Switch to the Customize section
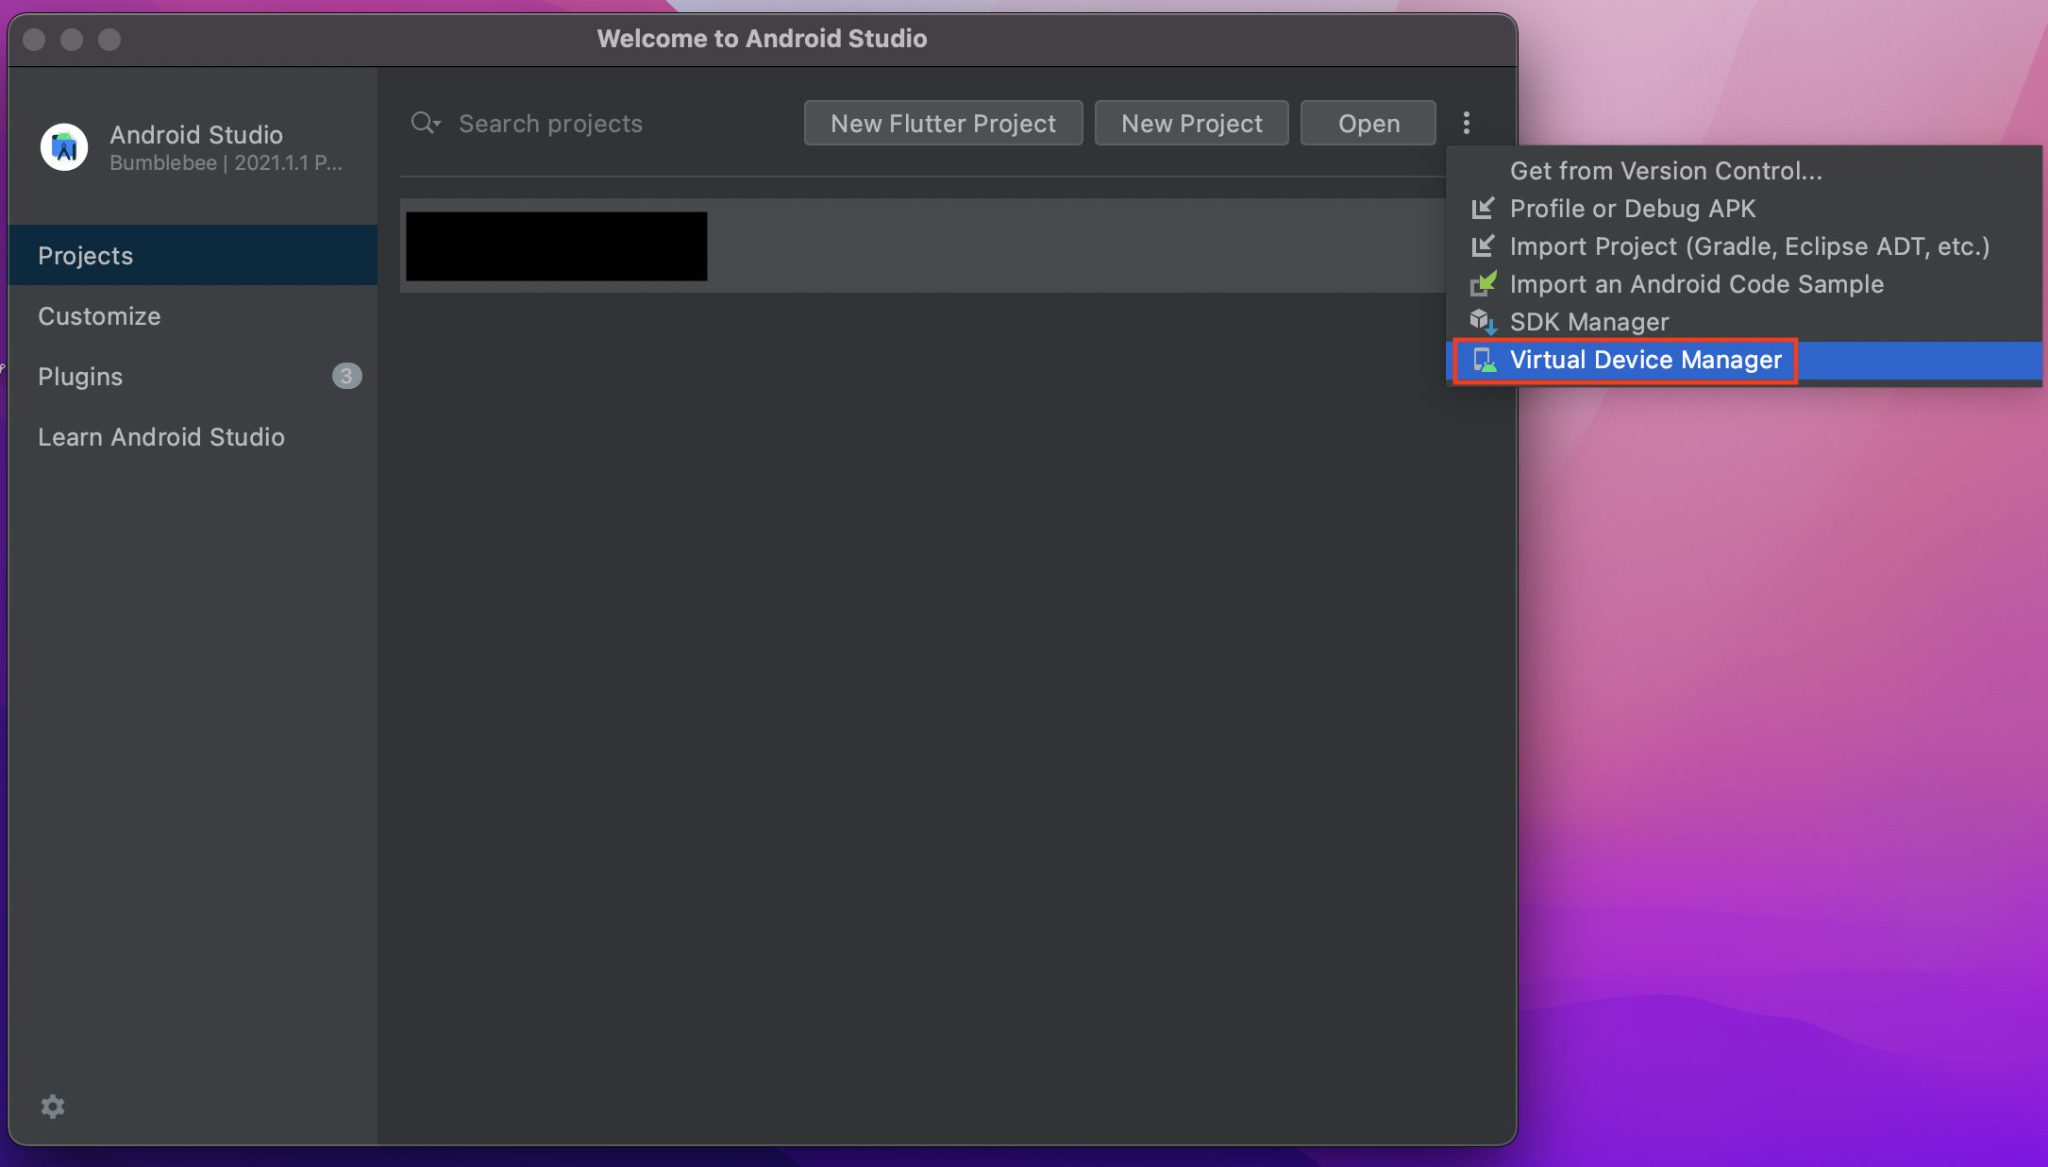Viewport: 2048px width, 1167px height. [99, 316]
